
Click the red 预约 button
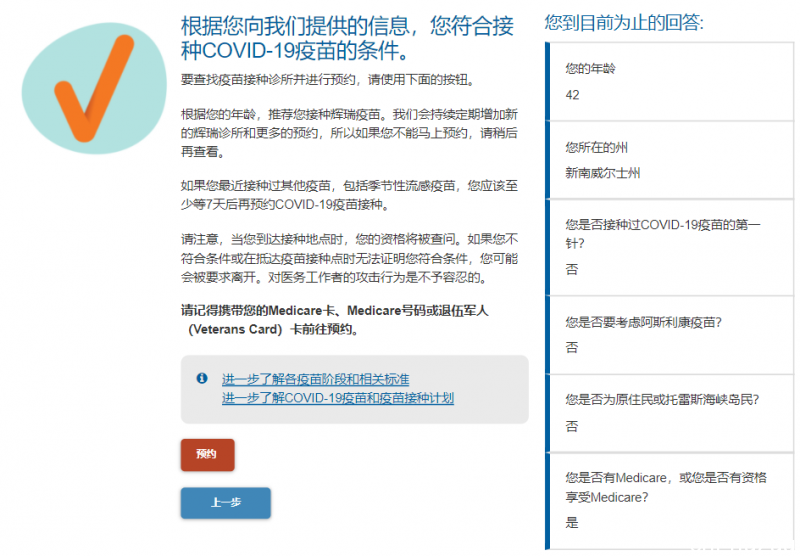click(208, 454)
